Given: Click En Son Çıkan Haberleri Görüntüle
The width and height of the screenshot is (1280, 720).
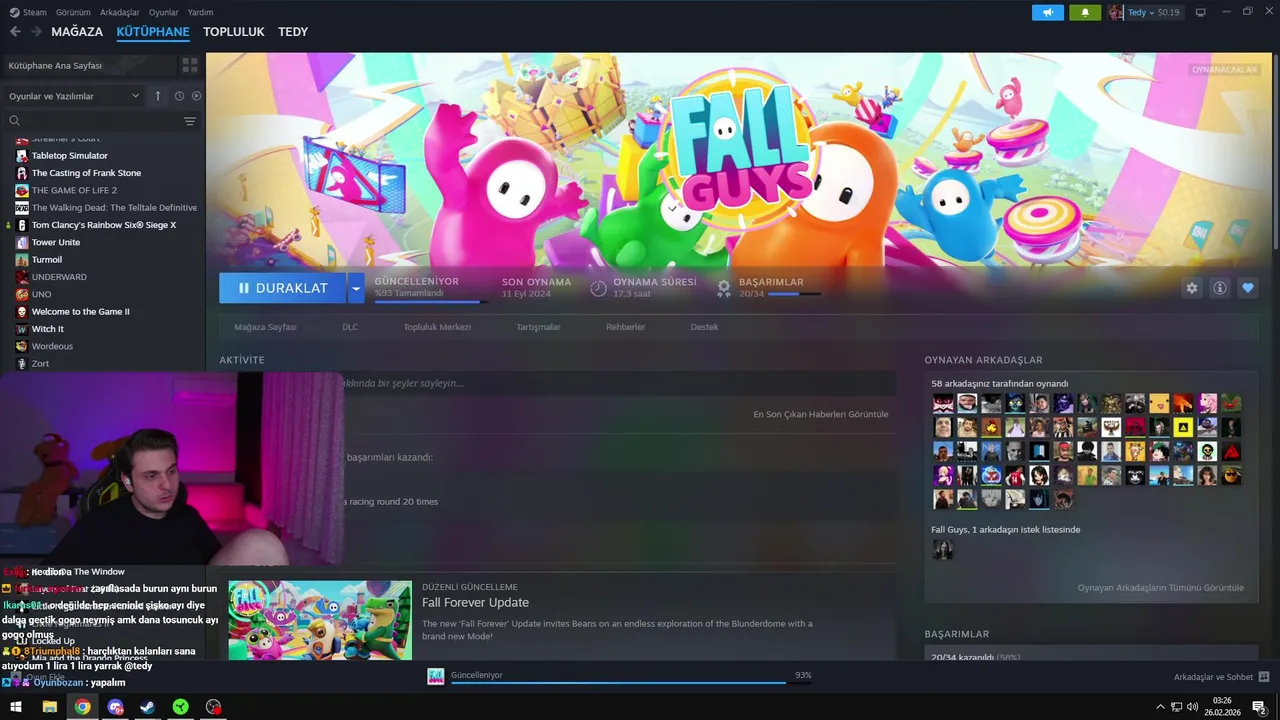Looking at the screenshot, I should 820,414.
